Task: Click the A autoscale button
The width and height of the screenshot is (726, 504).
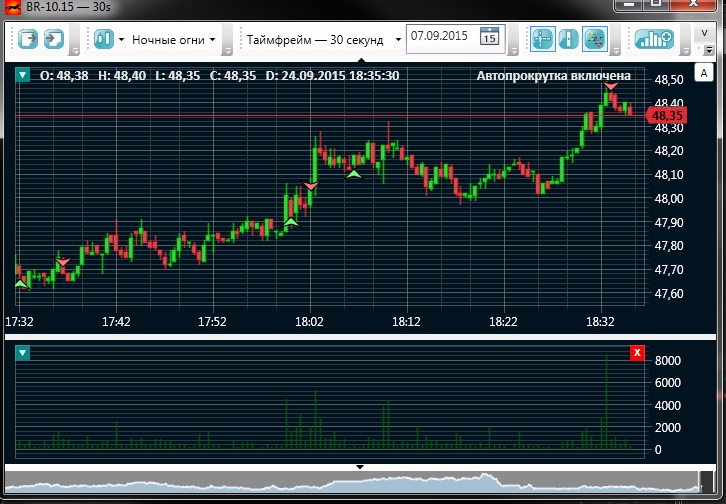Action: tap(704, 73)
